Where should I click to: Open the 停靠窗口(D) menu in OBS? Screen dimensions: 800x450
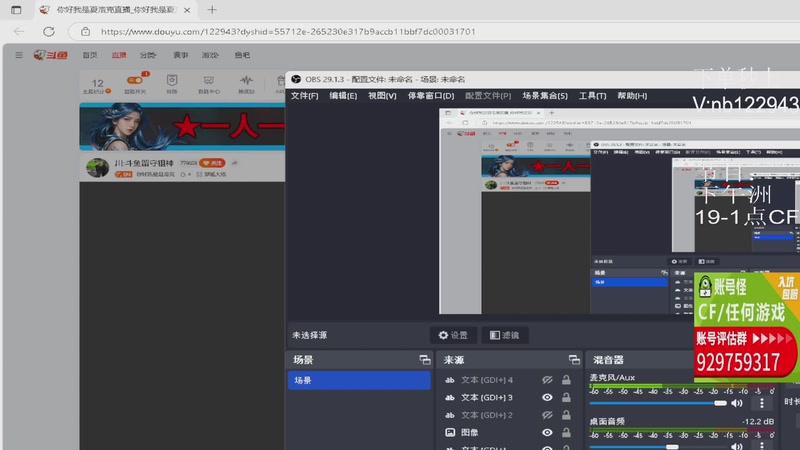(431, 95)
